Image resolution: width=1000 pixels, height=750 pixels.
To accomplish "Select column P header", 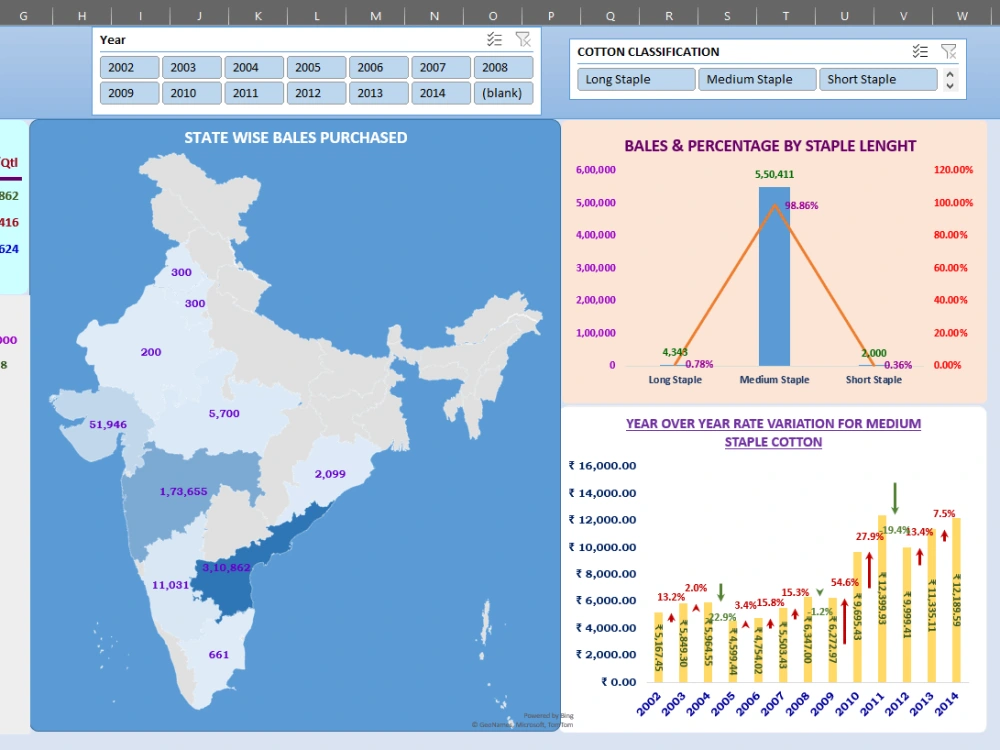I will tap(551, 15).
